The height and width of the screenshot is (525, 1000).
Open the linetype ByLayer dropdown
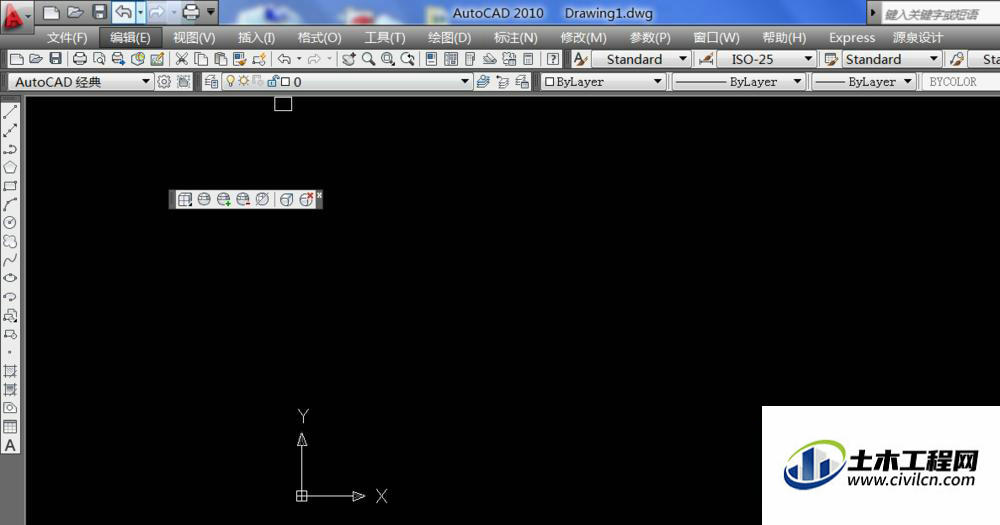pyautogui.click(x=797, y=82)
